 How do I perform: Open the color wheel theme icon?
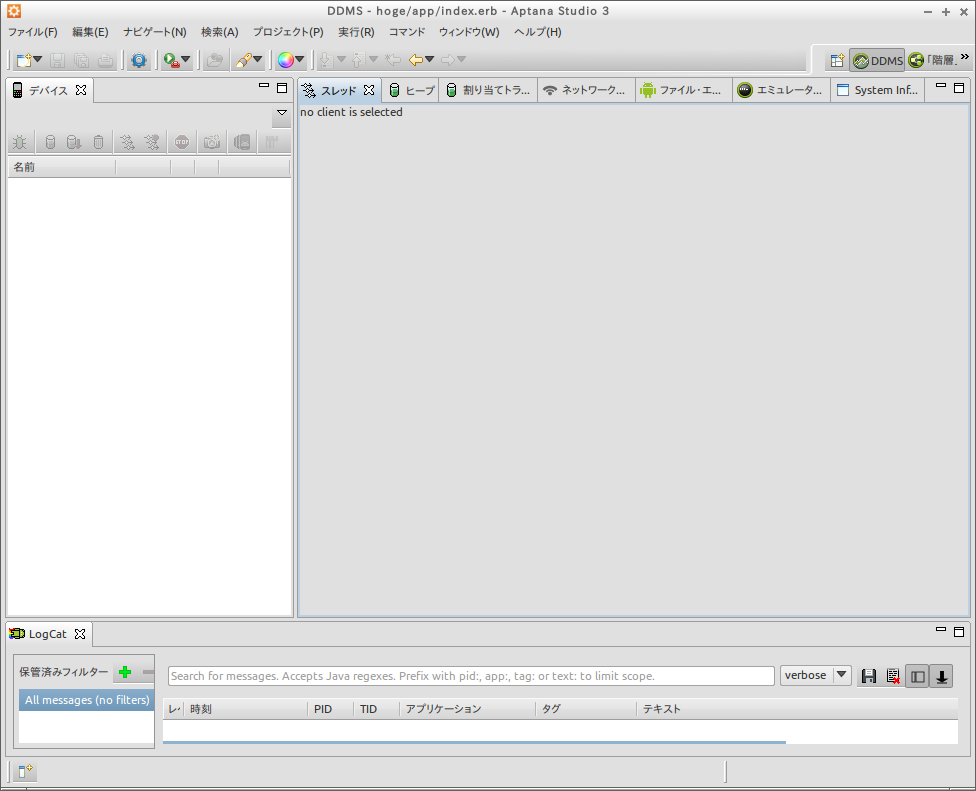tap(286, 60)
